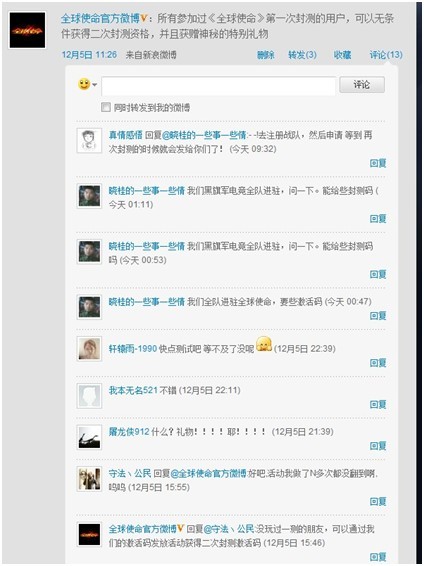
Task: Open the 12月5日 11:26 timestamp link
Action: click(x=89, y=55)
